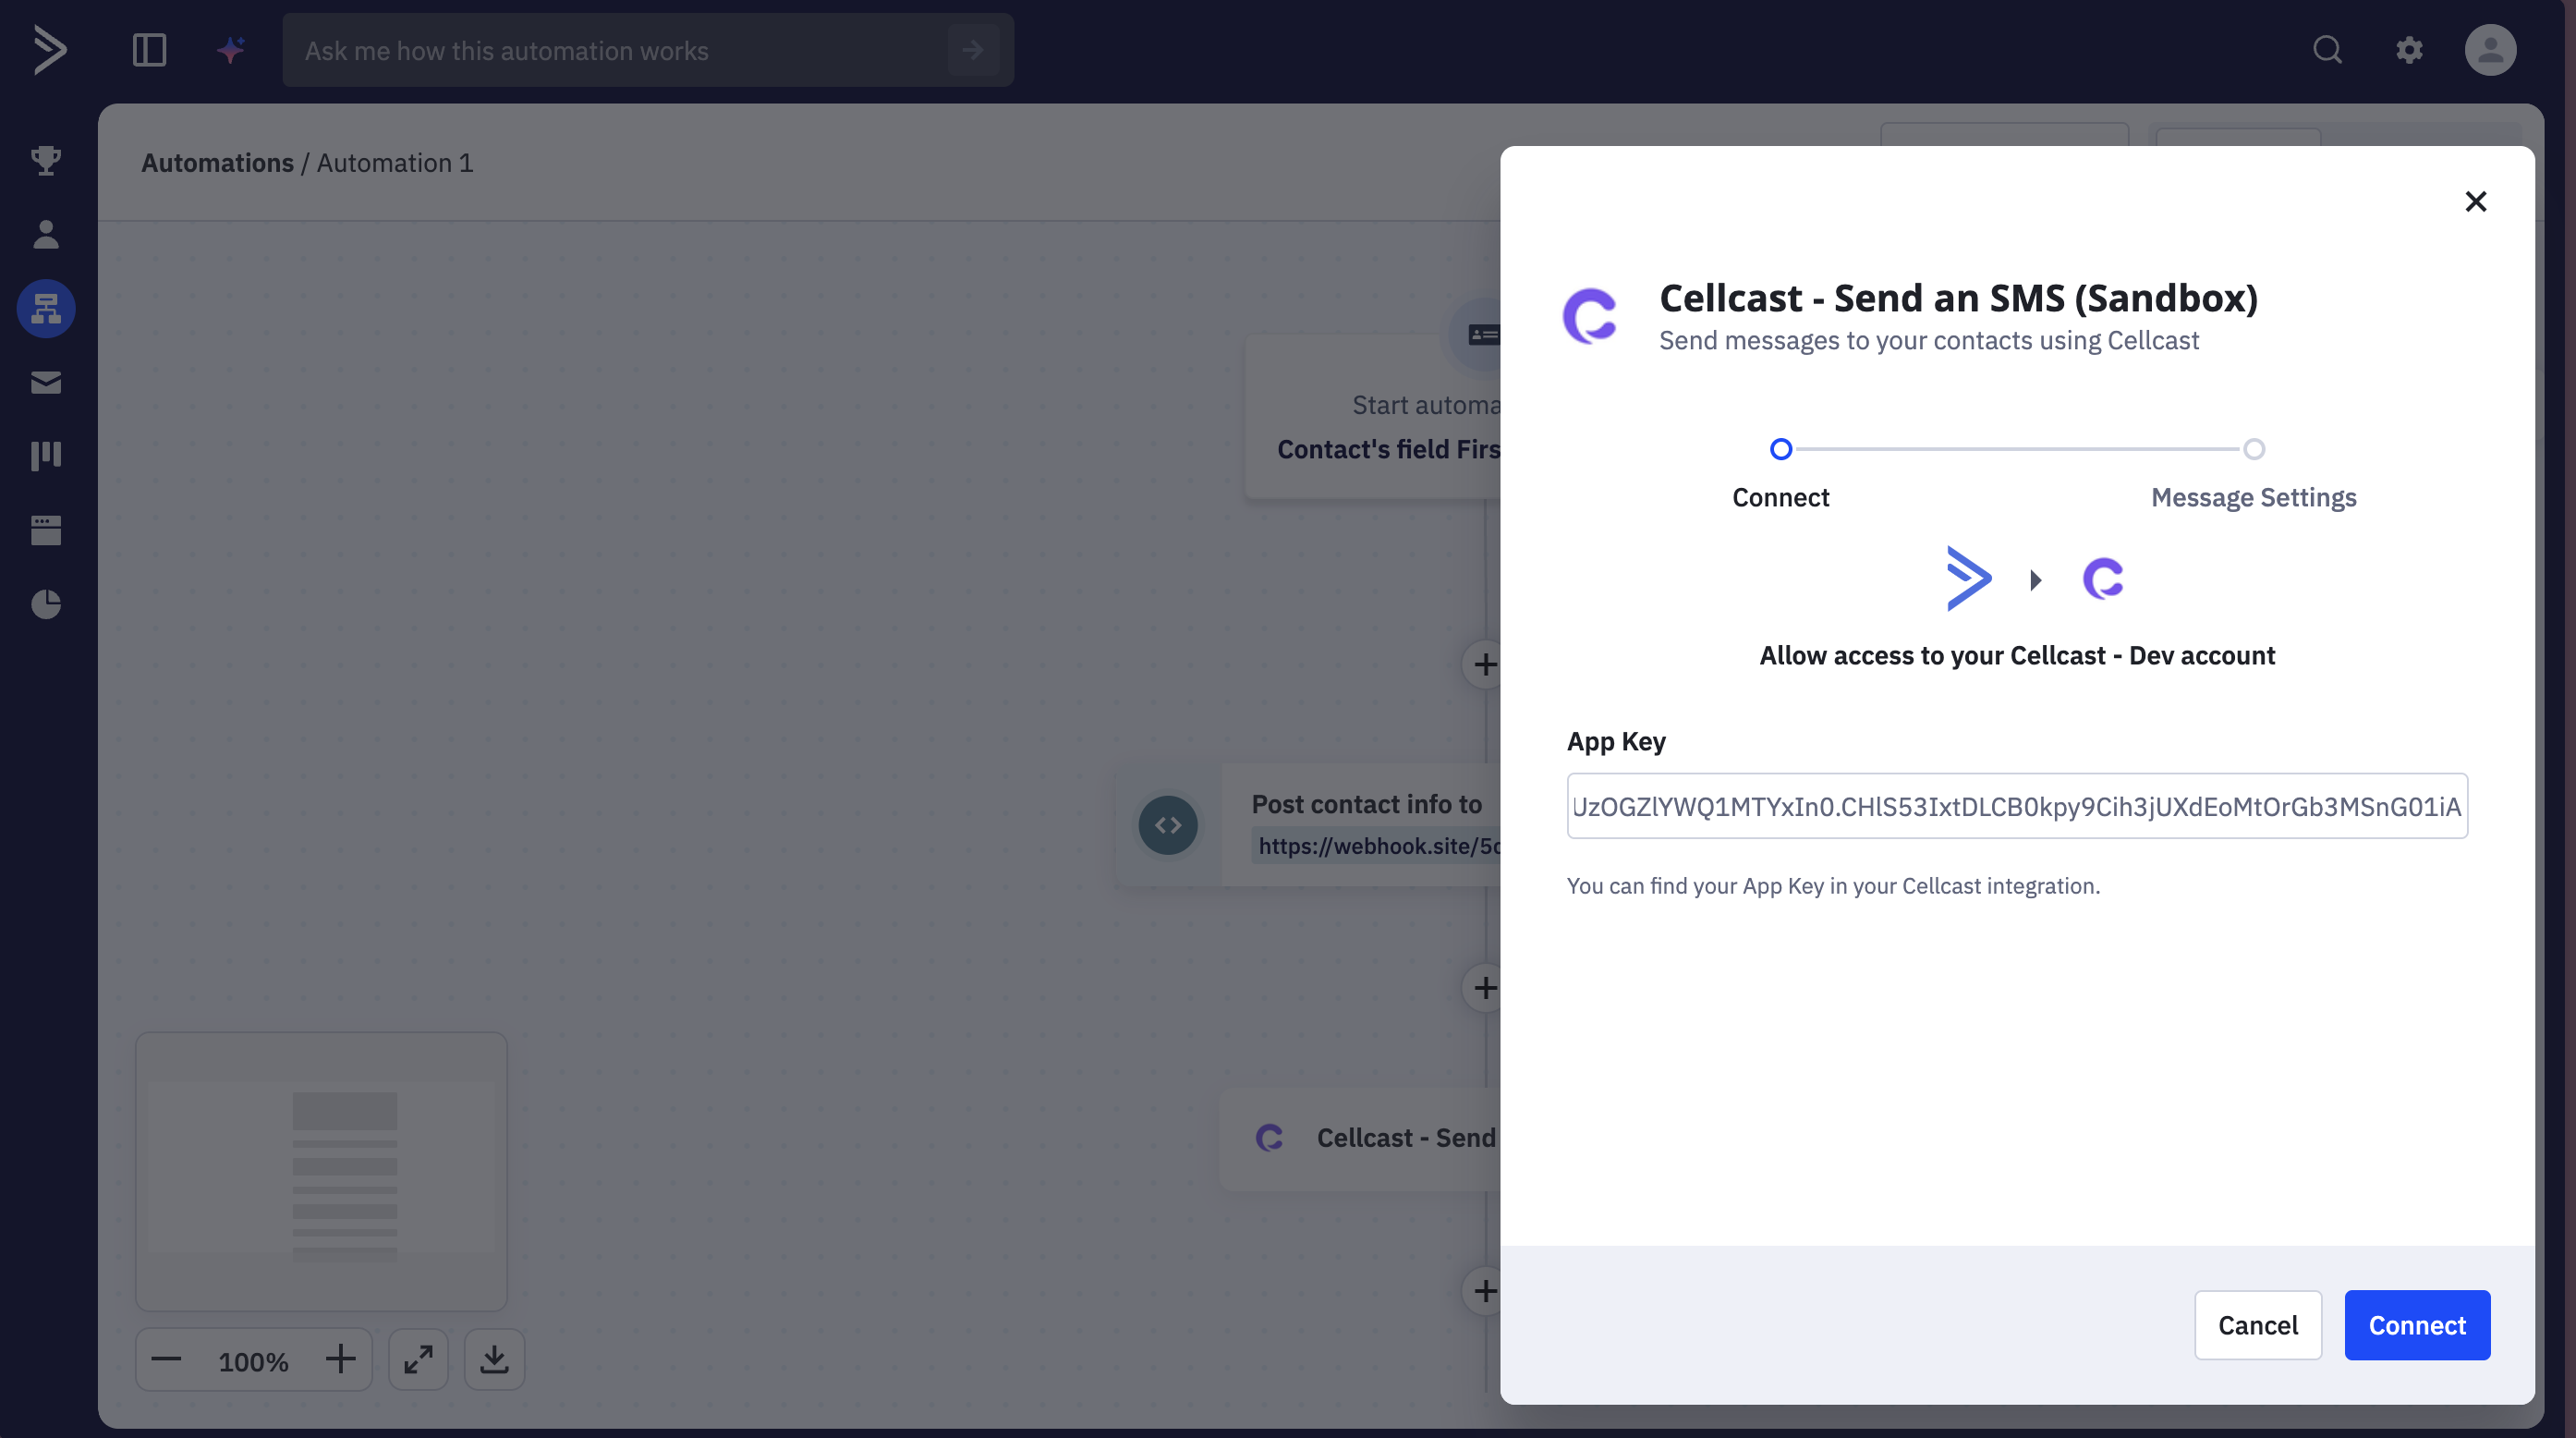This screenshot has height=1438, width=2576.
Task: Click the Message Settings step circle
Action: pyautogui.click(x=2253, y=449)
